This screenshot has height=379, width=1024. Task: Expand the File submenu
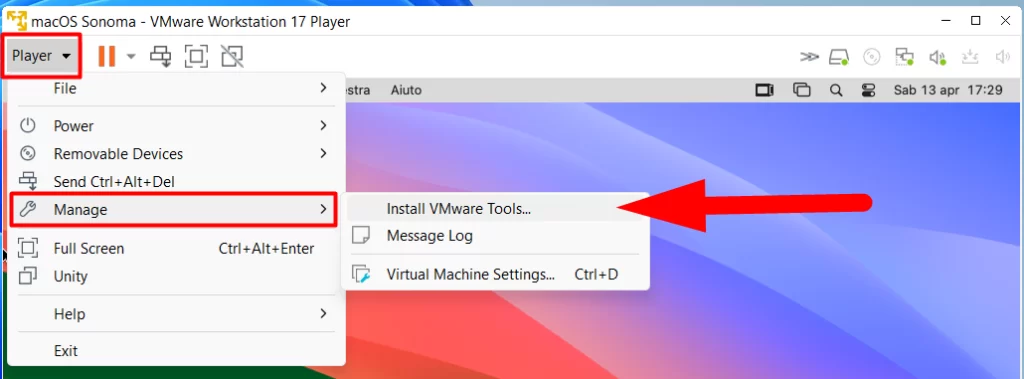[x=176, y=88]
